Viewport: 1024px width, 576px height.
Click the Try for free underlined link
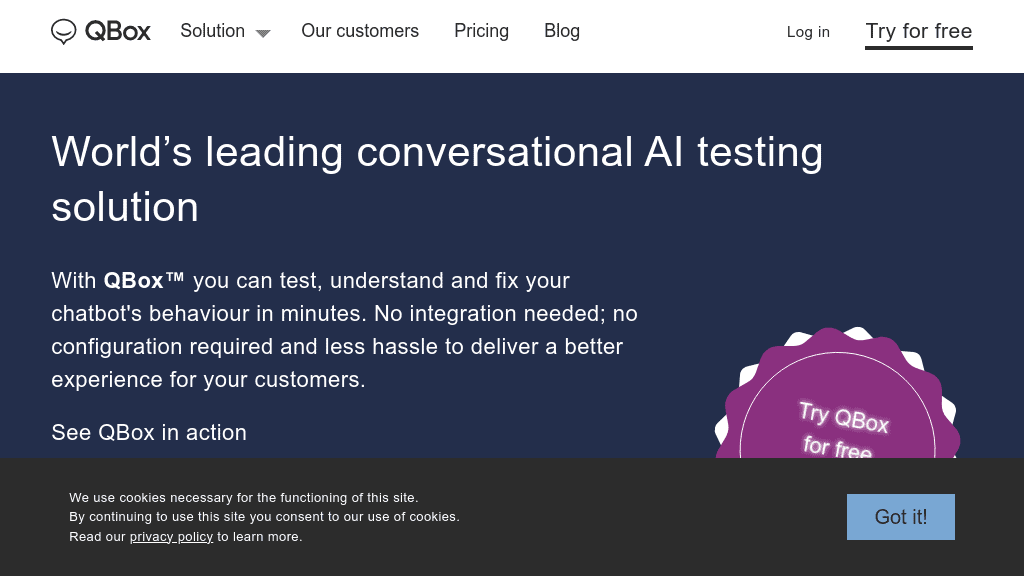918,31
